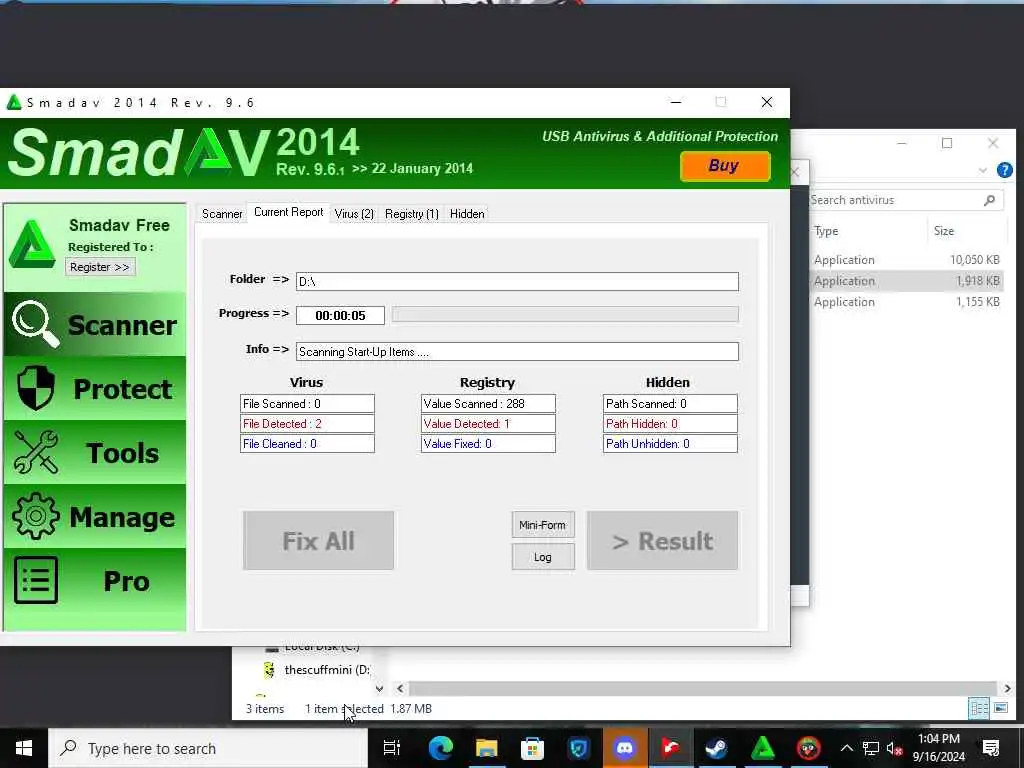Click the Path Hidden: 0 field
Screen dimensions: 1024x768
click(x=671, y=423)
